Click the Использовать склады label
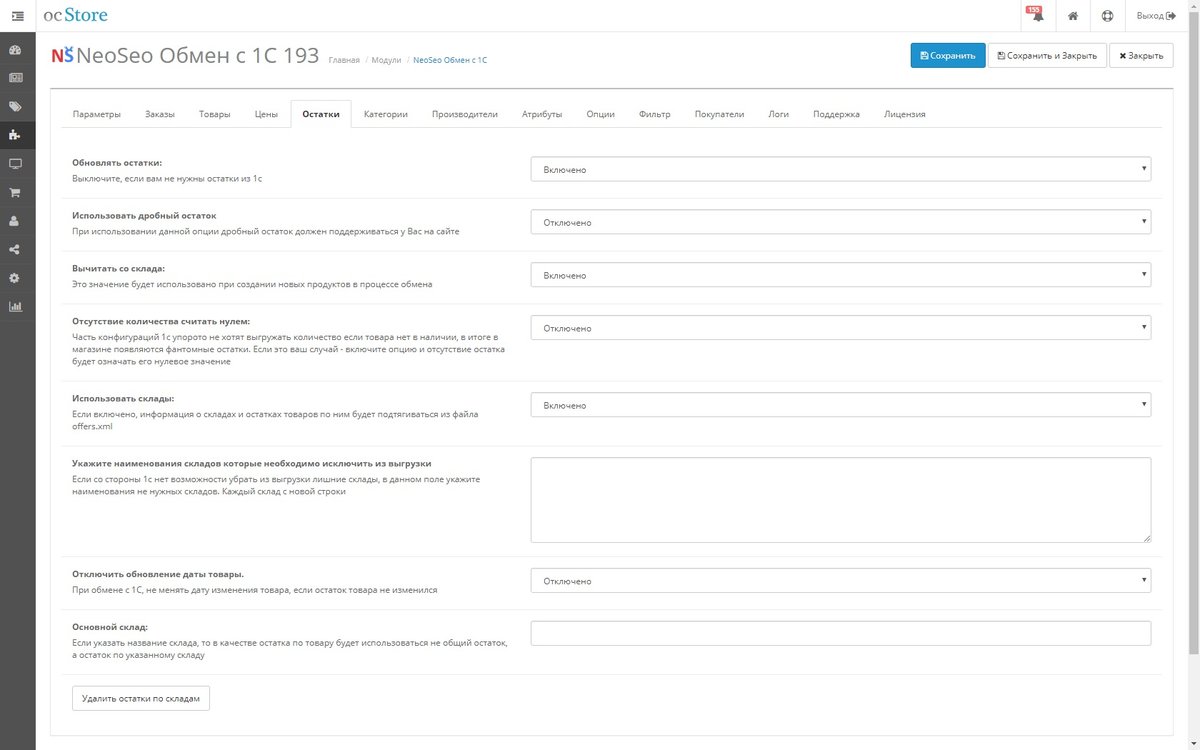This screenshot has height=750, width=1200. pos(123,398)
